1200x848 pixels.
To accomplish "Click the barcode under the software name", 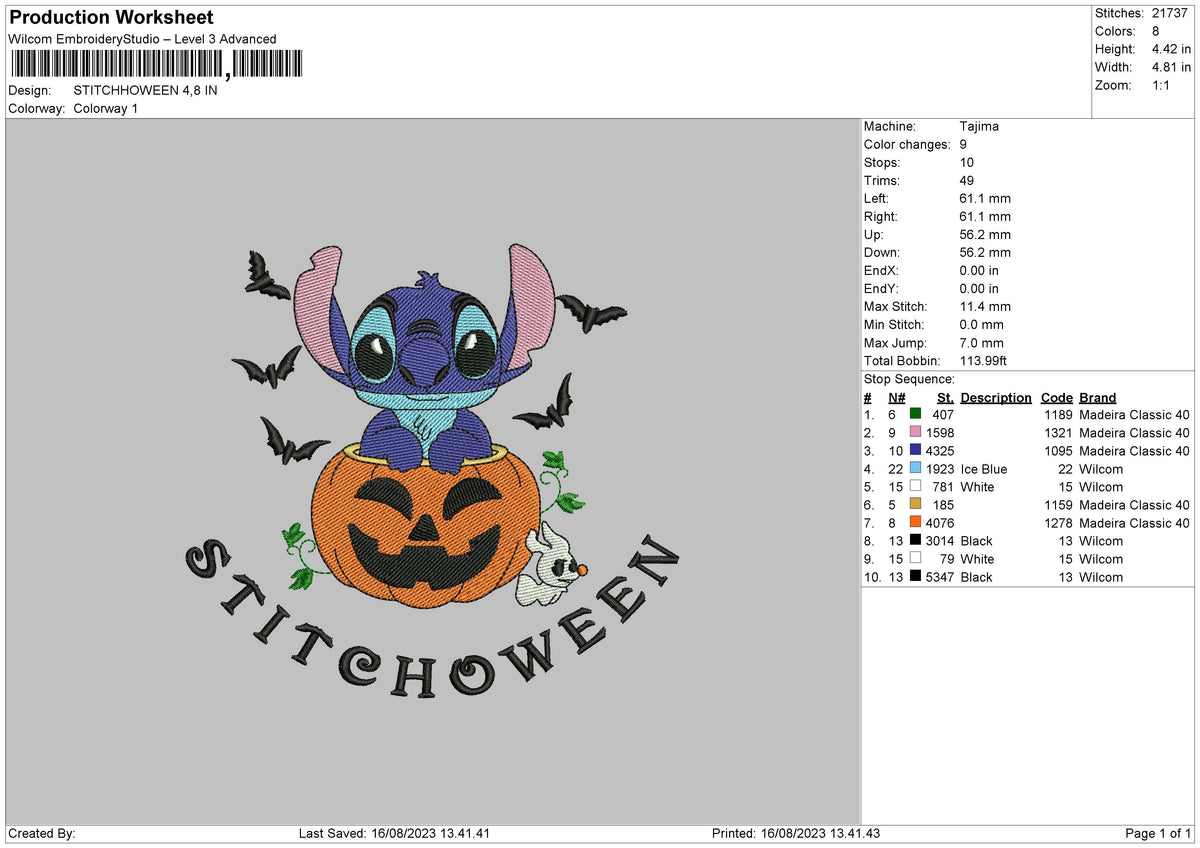I will (155, 65).
